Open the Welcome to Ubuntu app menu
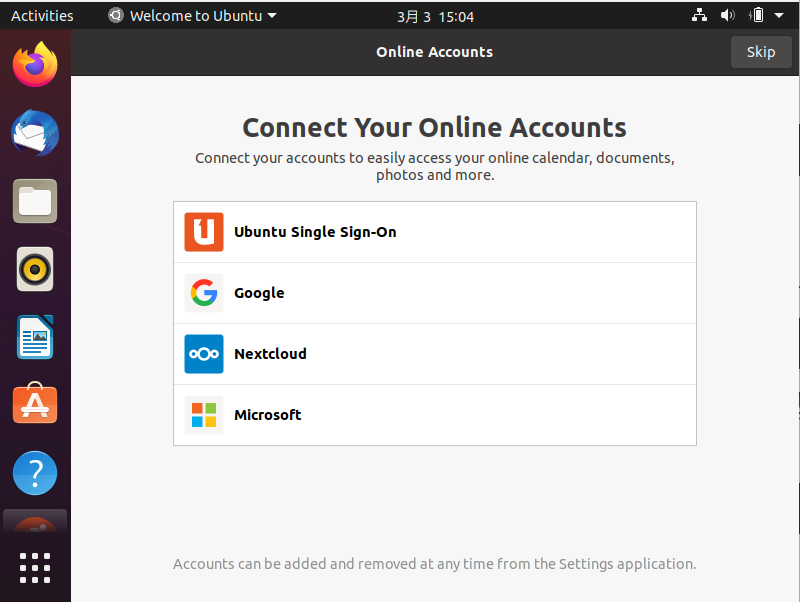The image size is (800, 602). [192, 16]
